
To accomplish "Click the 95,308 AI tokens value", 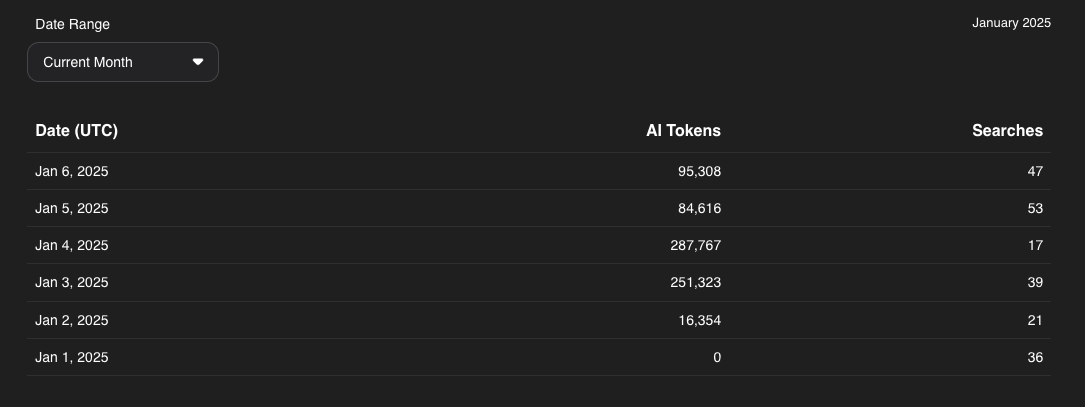I will pyautogui.click(x=699, y=171).
